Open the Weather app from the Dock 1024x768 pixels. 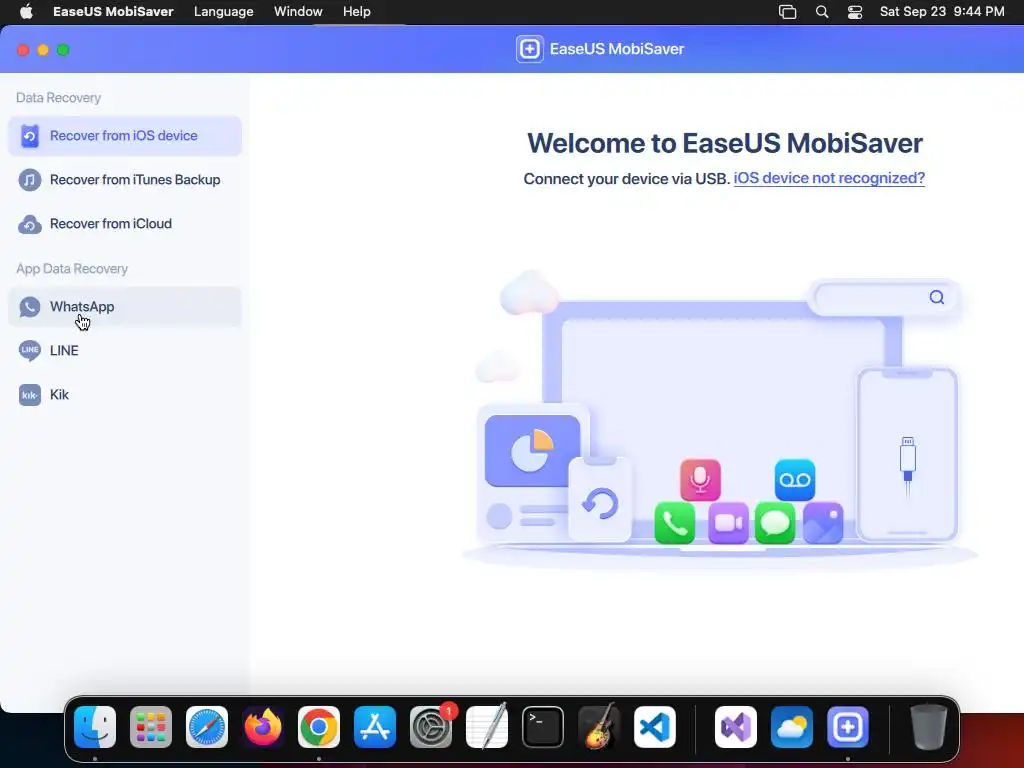pos(792,727)
